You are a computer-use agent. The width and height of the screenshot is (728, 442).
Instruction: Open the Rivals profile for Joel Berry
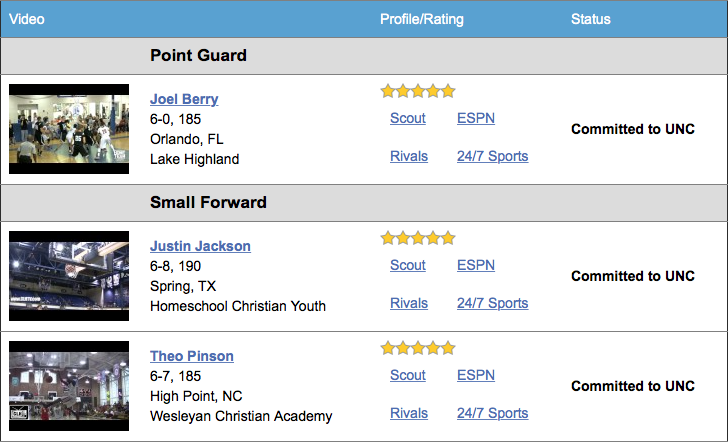click(409, 156)
